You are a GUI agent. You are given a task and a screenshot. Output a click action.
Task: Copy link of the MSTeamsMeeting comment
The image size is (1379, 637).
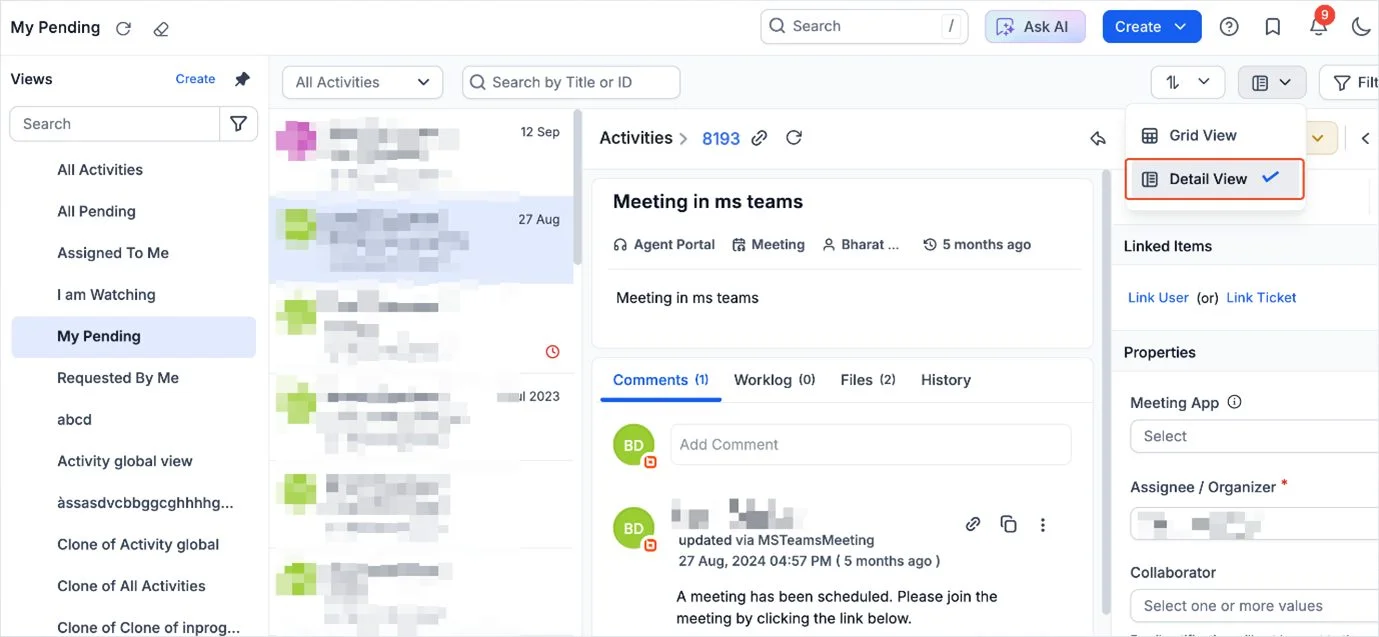click(973, 524)
